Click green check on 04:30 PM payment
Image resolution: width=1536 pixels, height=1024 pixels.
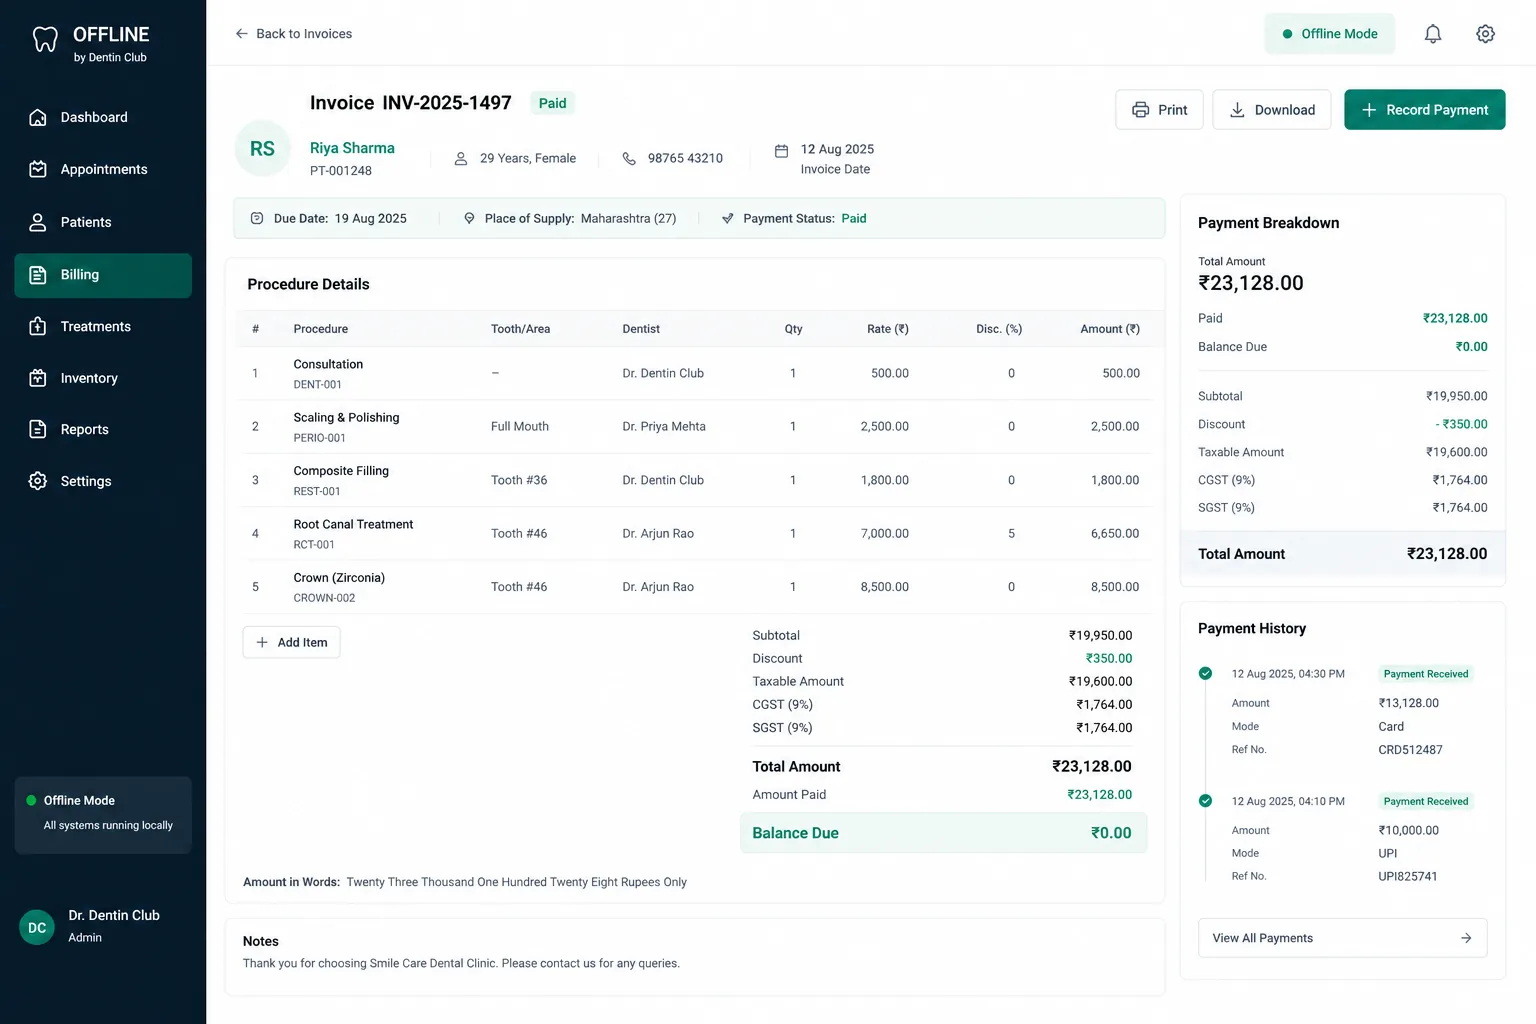[1205, 673]
